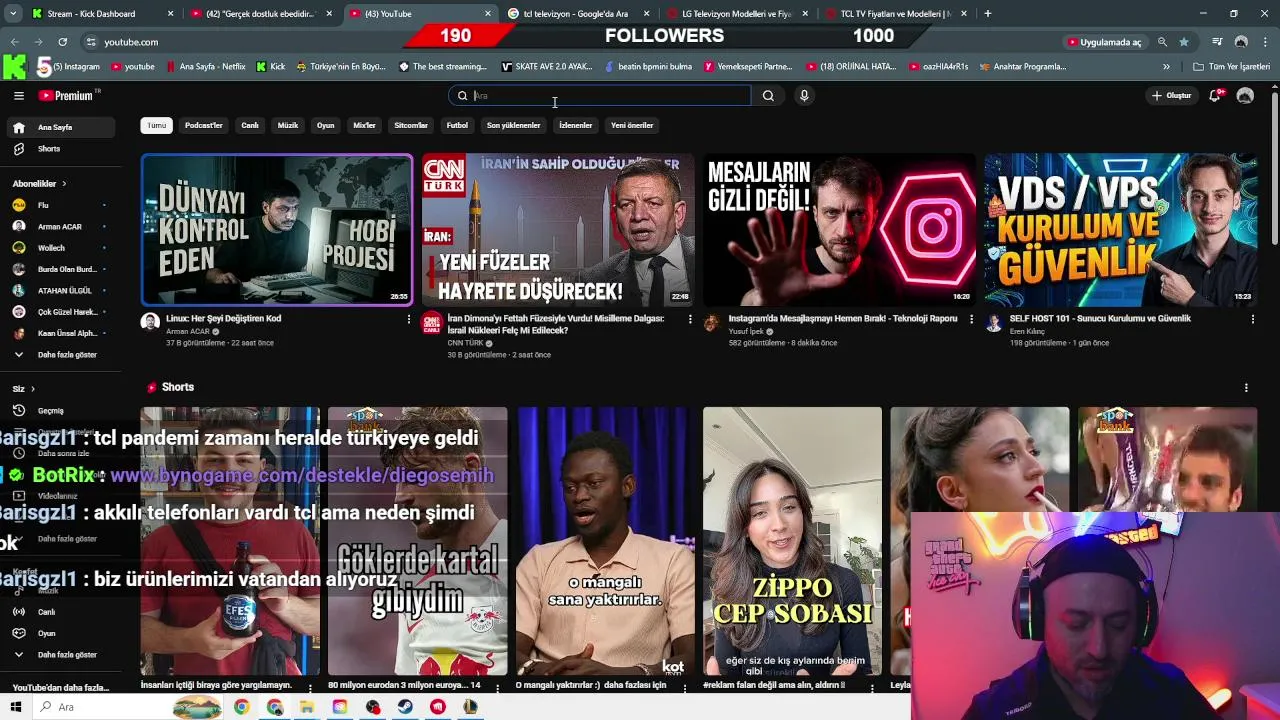
Task: Select the Son yüklenenler chip
Action: point(514,125)
